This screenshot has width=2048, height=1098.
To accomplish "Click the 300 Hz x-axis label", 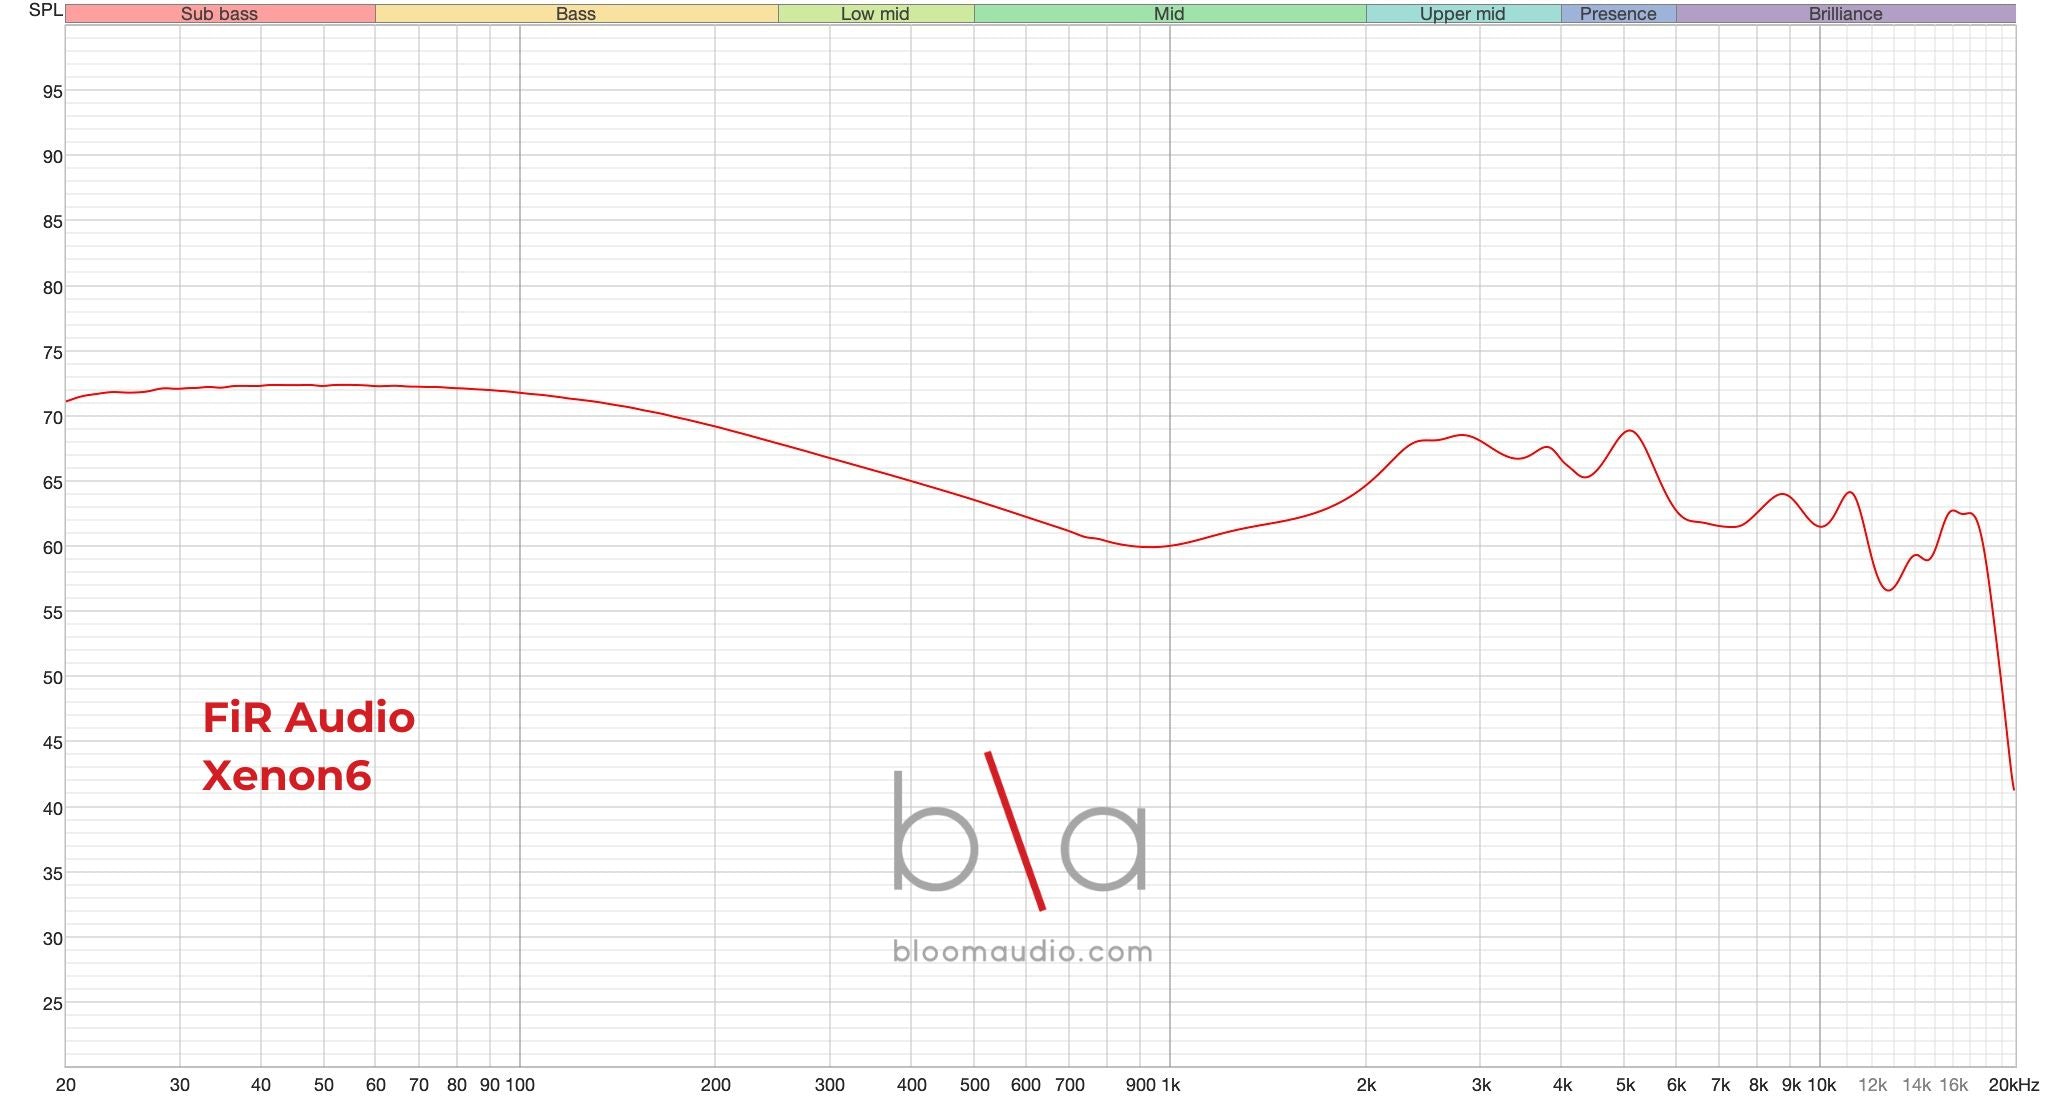I will (x=830, y=1085).
